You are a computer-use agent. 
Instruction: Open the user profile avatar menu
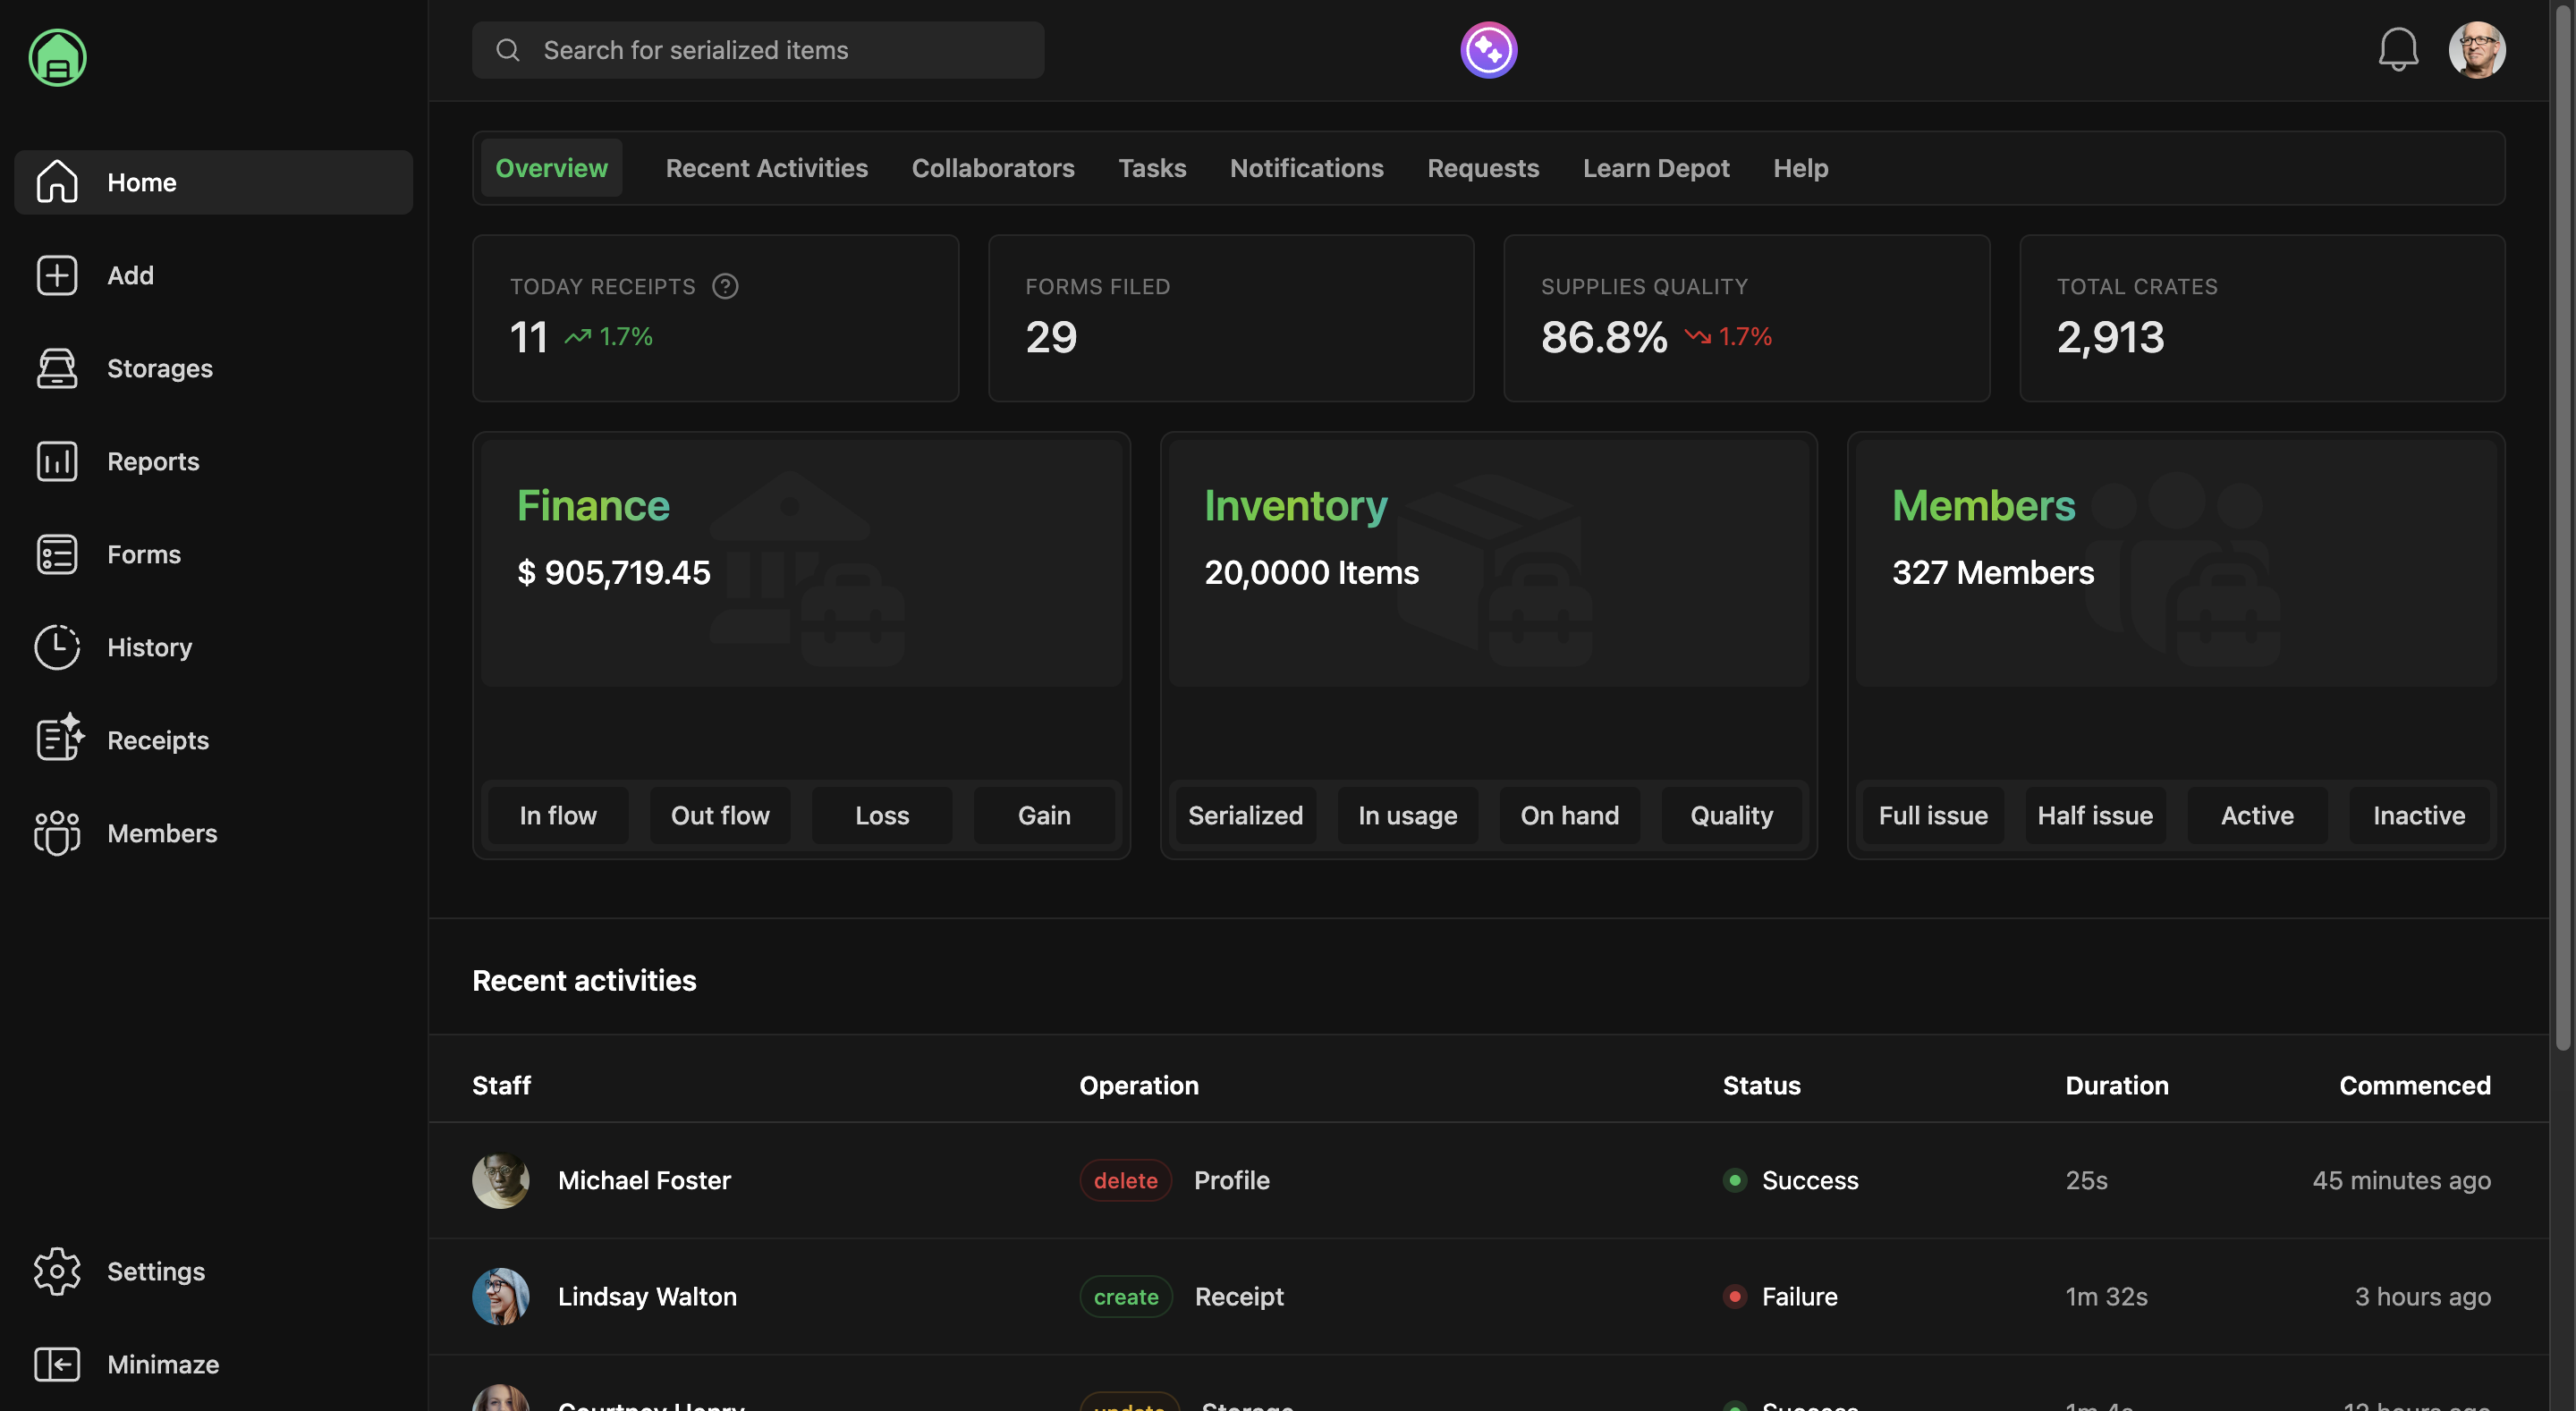tap(2476, 50)
